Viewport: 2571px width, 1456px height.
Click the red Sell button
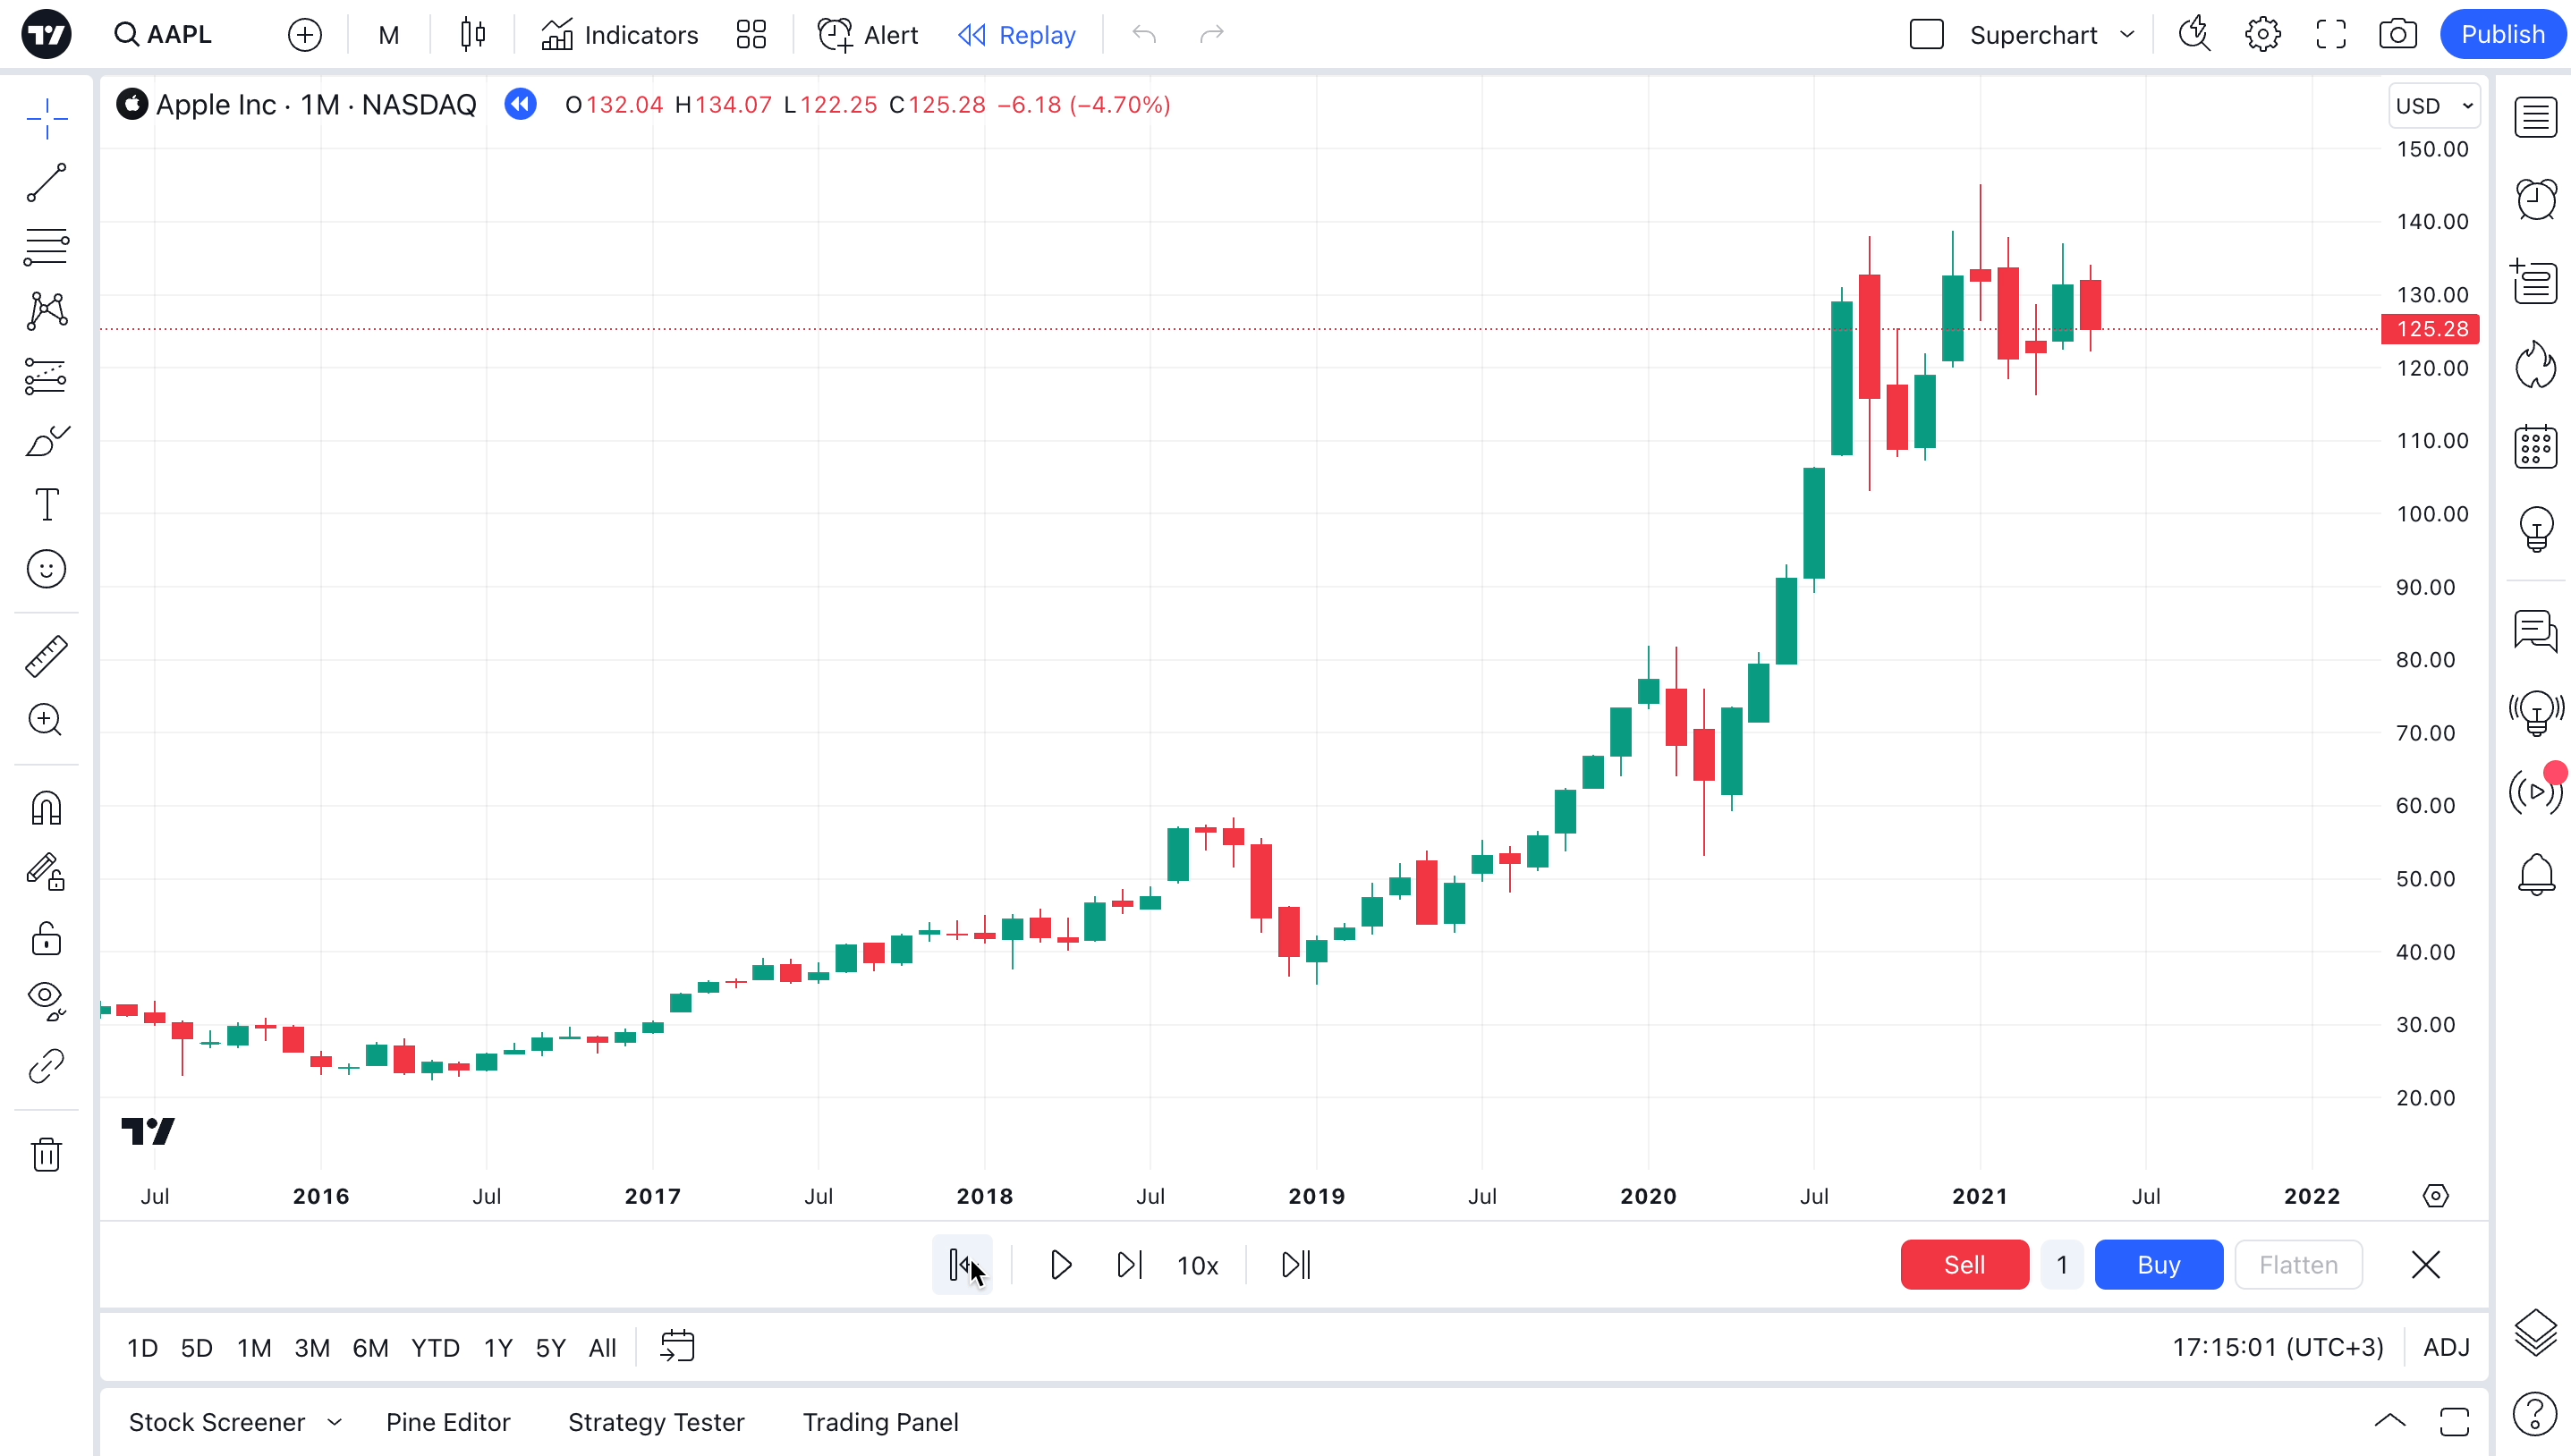pyautogui.click(x=1964, y=1265)
